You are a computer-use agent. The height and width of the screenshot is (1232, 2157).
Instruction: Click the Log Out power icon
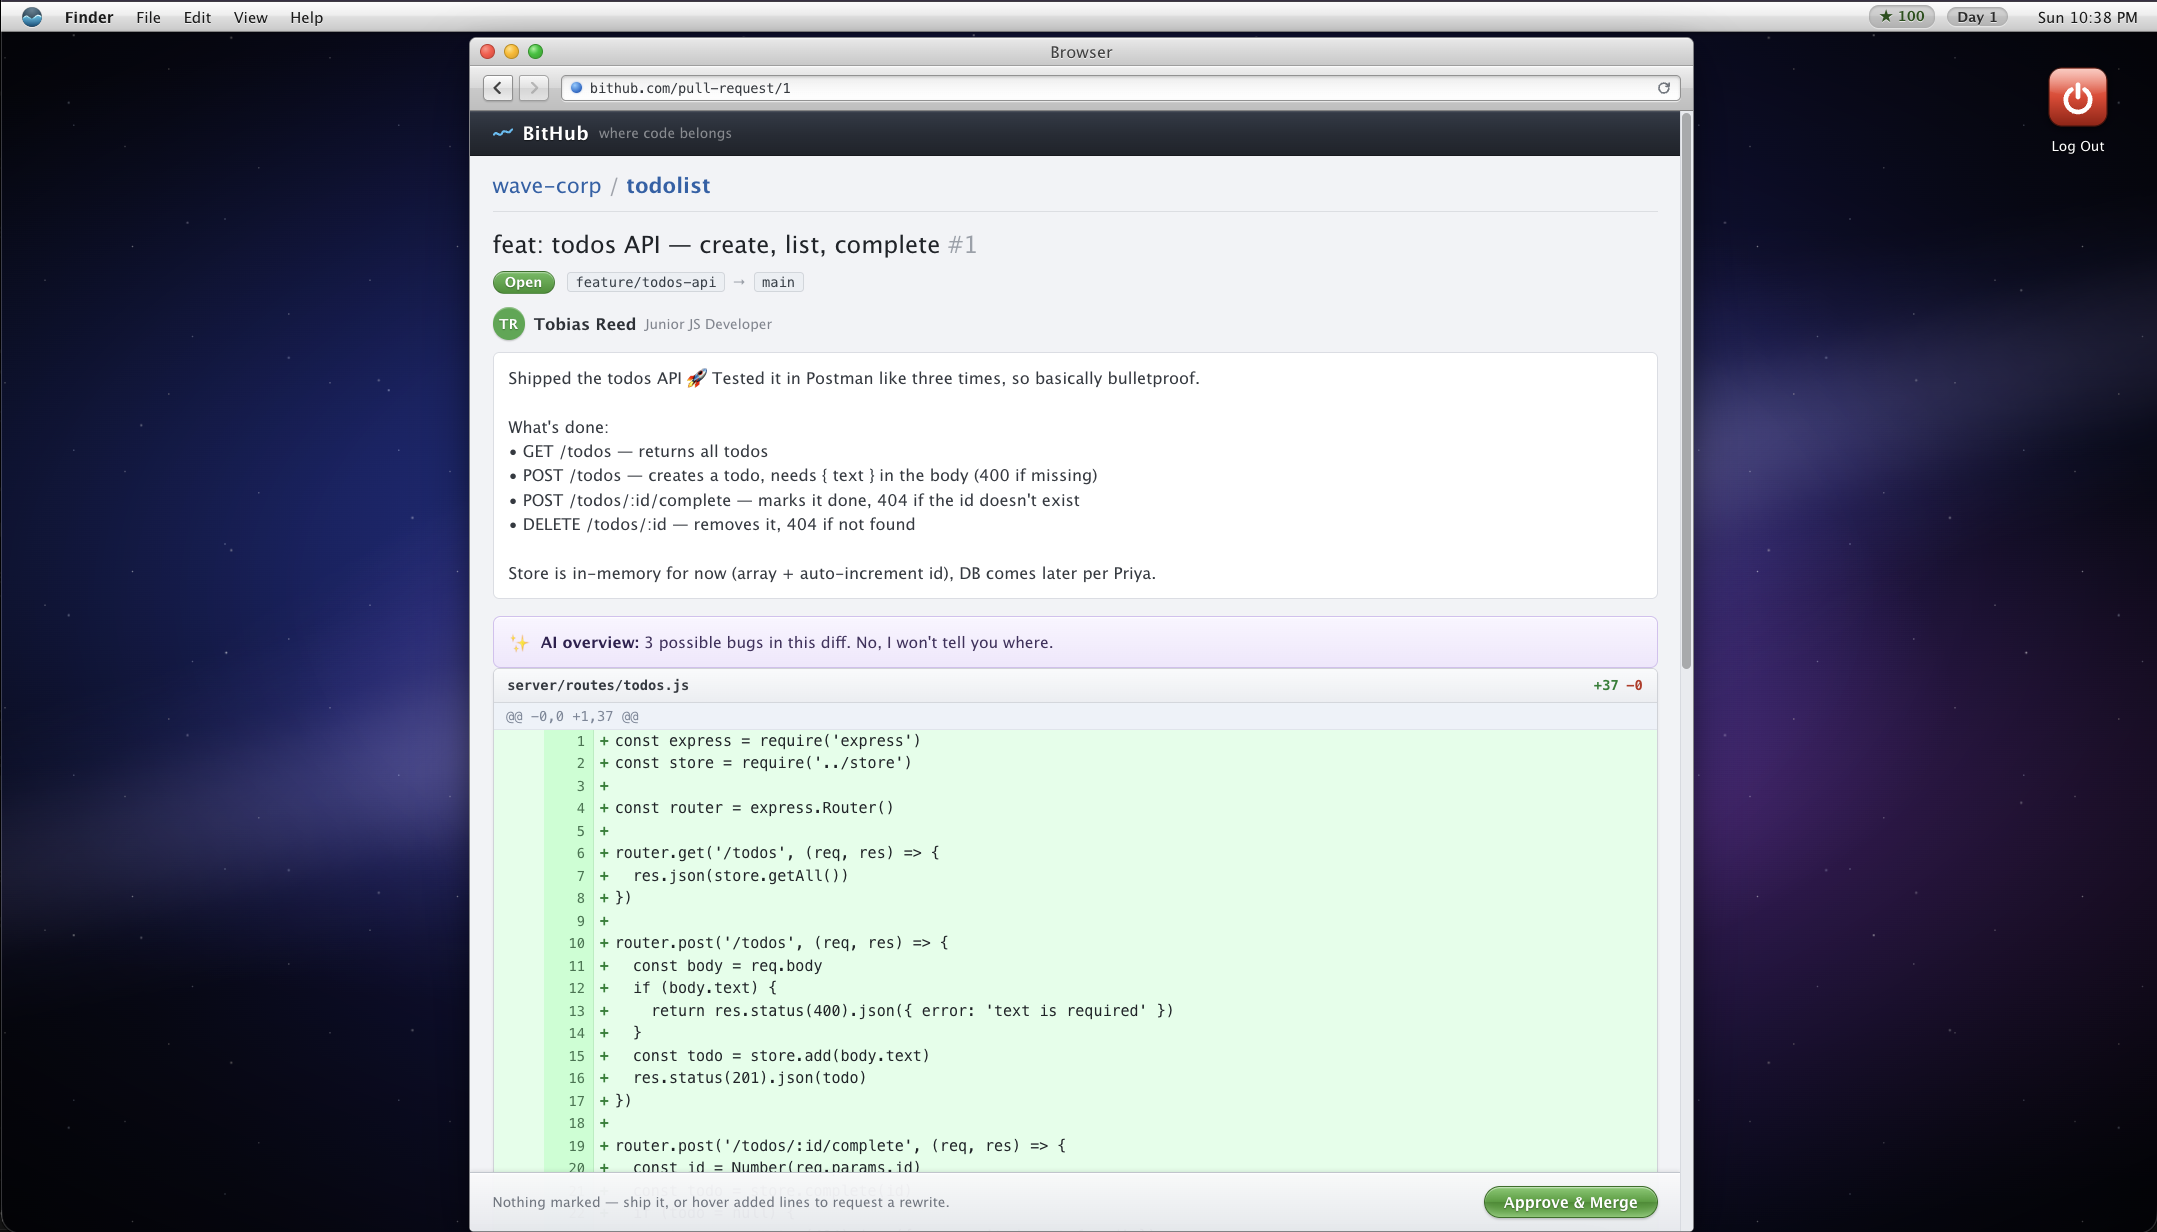pos(2077,97)
